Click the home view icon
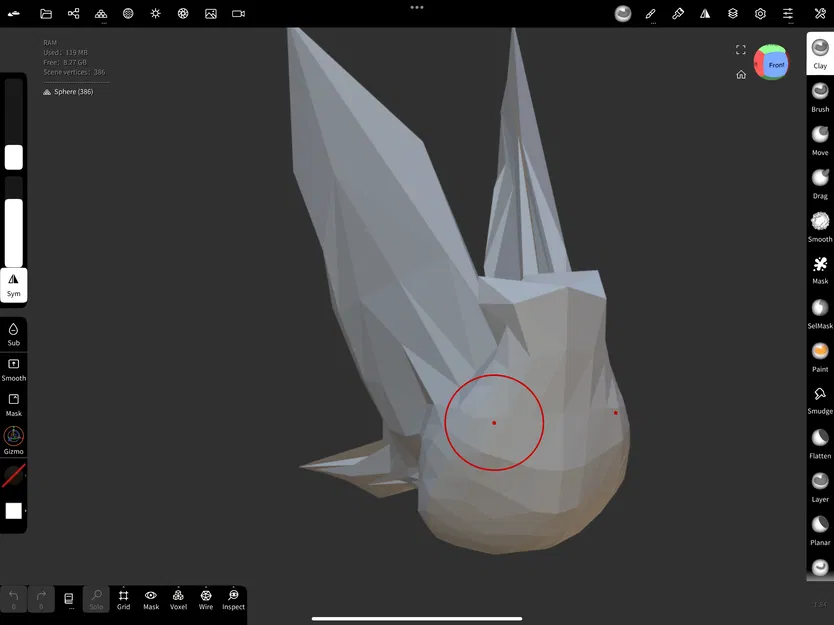This screenshot has width=834, height=625. pyautogui.click(x=741, y=75)
